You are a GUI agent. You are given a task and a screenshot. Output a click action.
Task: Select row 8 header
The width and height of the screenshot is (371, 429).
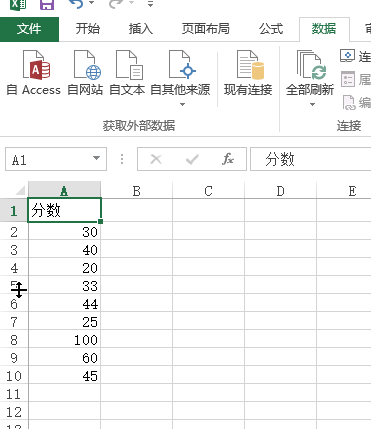click(14, 339)
